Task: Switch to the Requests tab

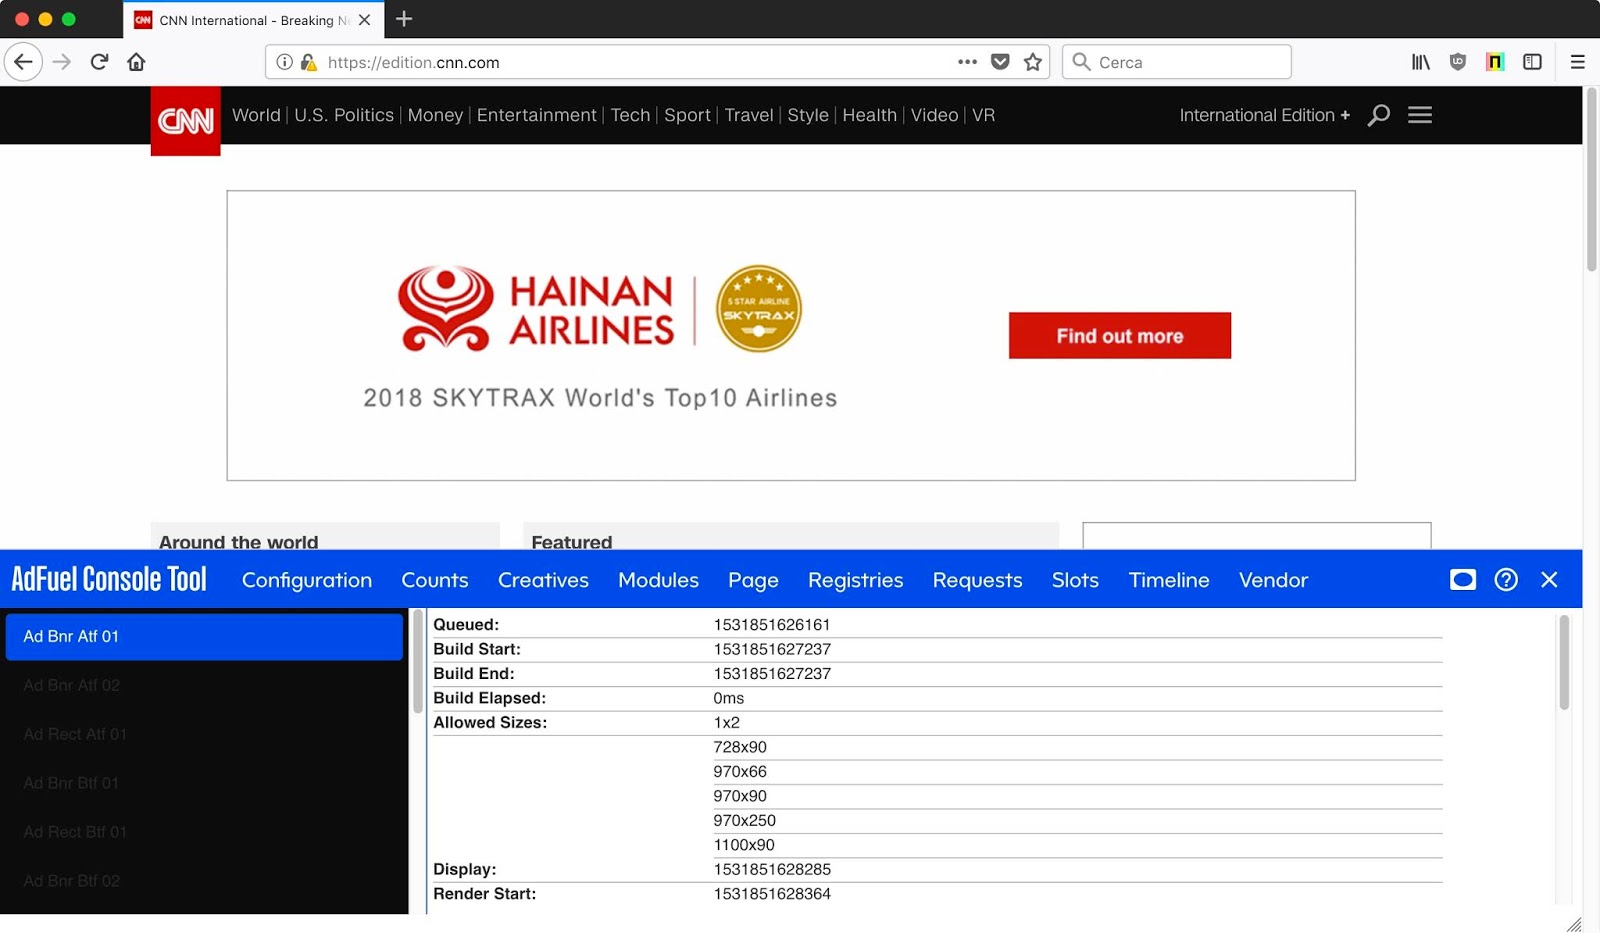Action: [x=977, y=580]
